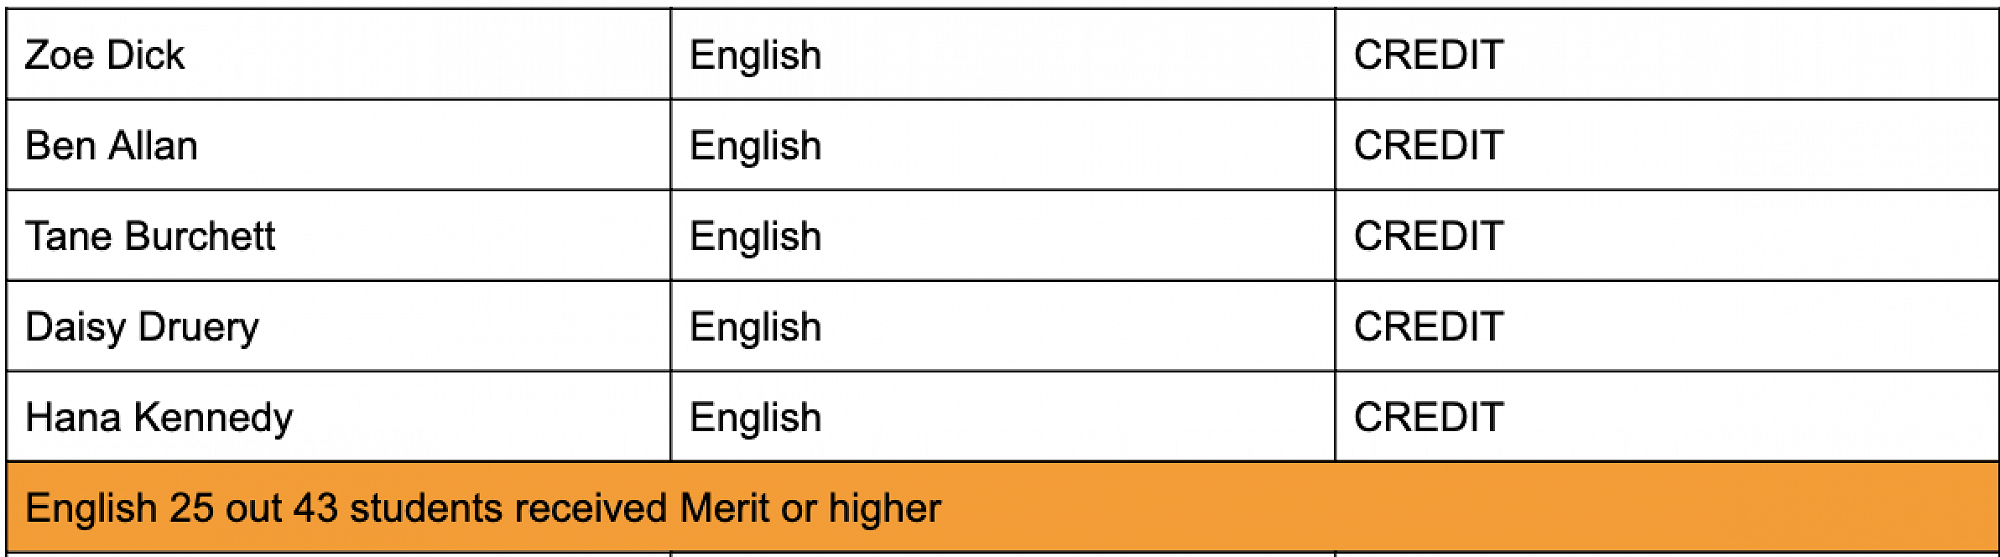This screenshot has width=2000, height=557.
Task: Select the English cell beside Daisy Druery
Action: pos(756,327)
